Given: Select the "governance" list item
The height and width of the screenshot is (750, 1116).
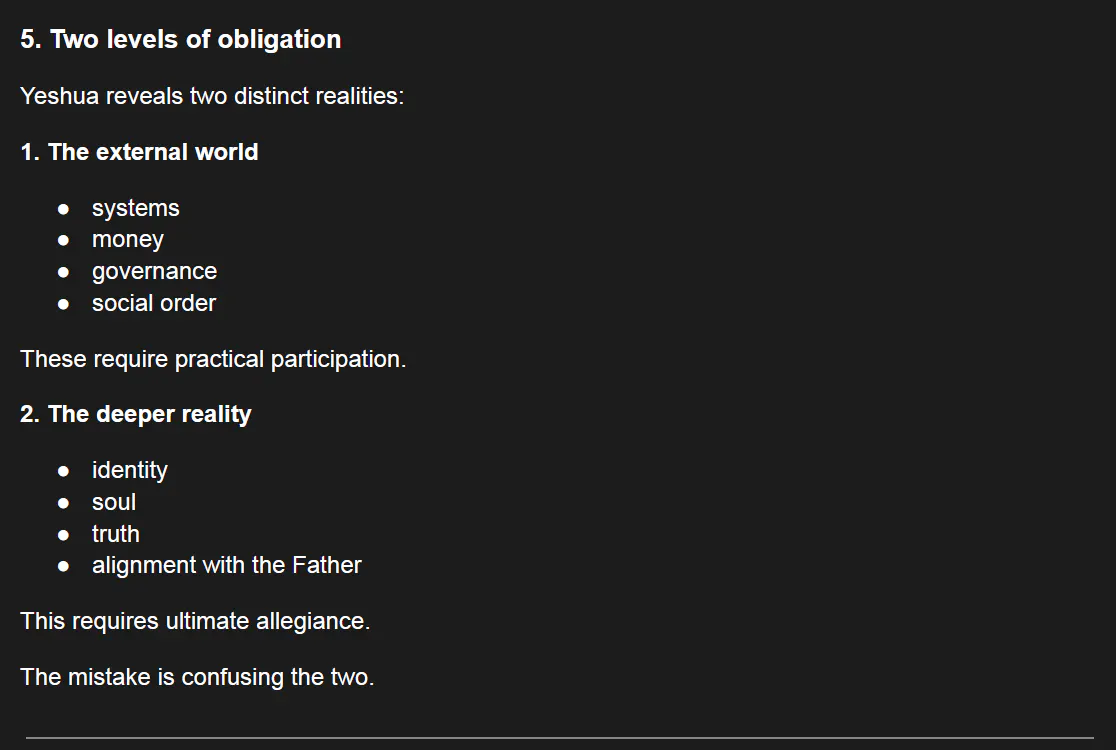Looking at the screenshot, I should point(154,271).
